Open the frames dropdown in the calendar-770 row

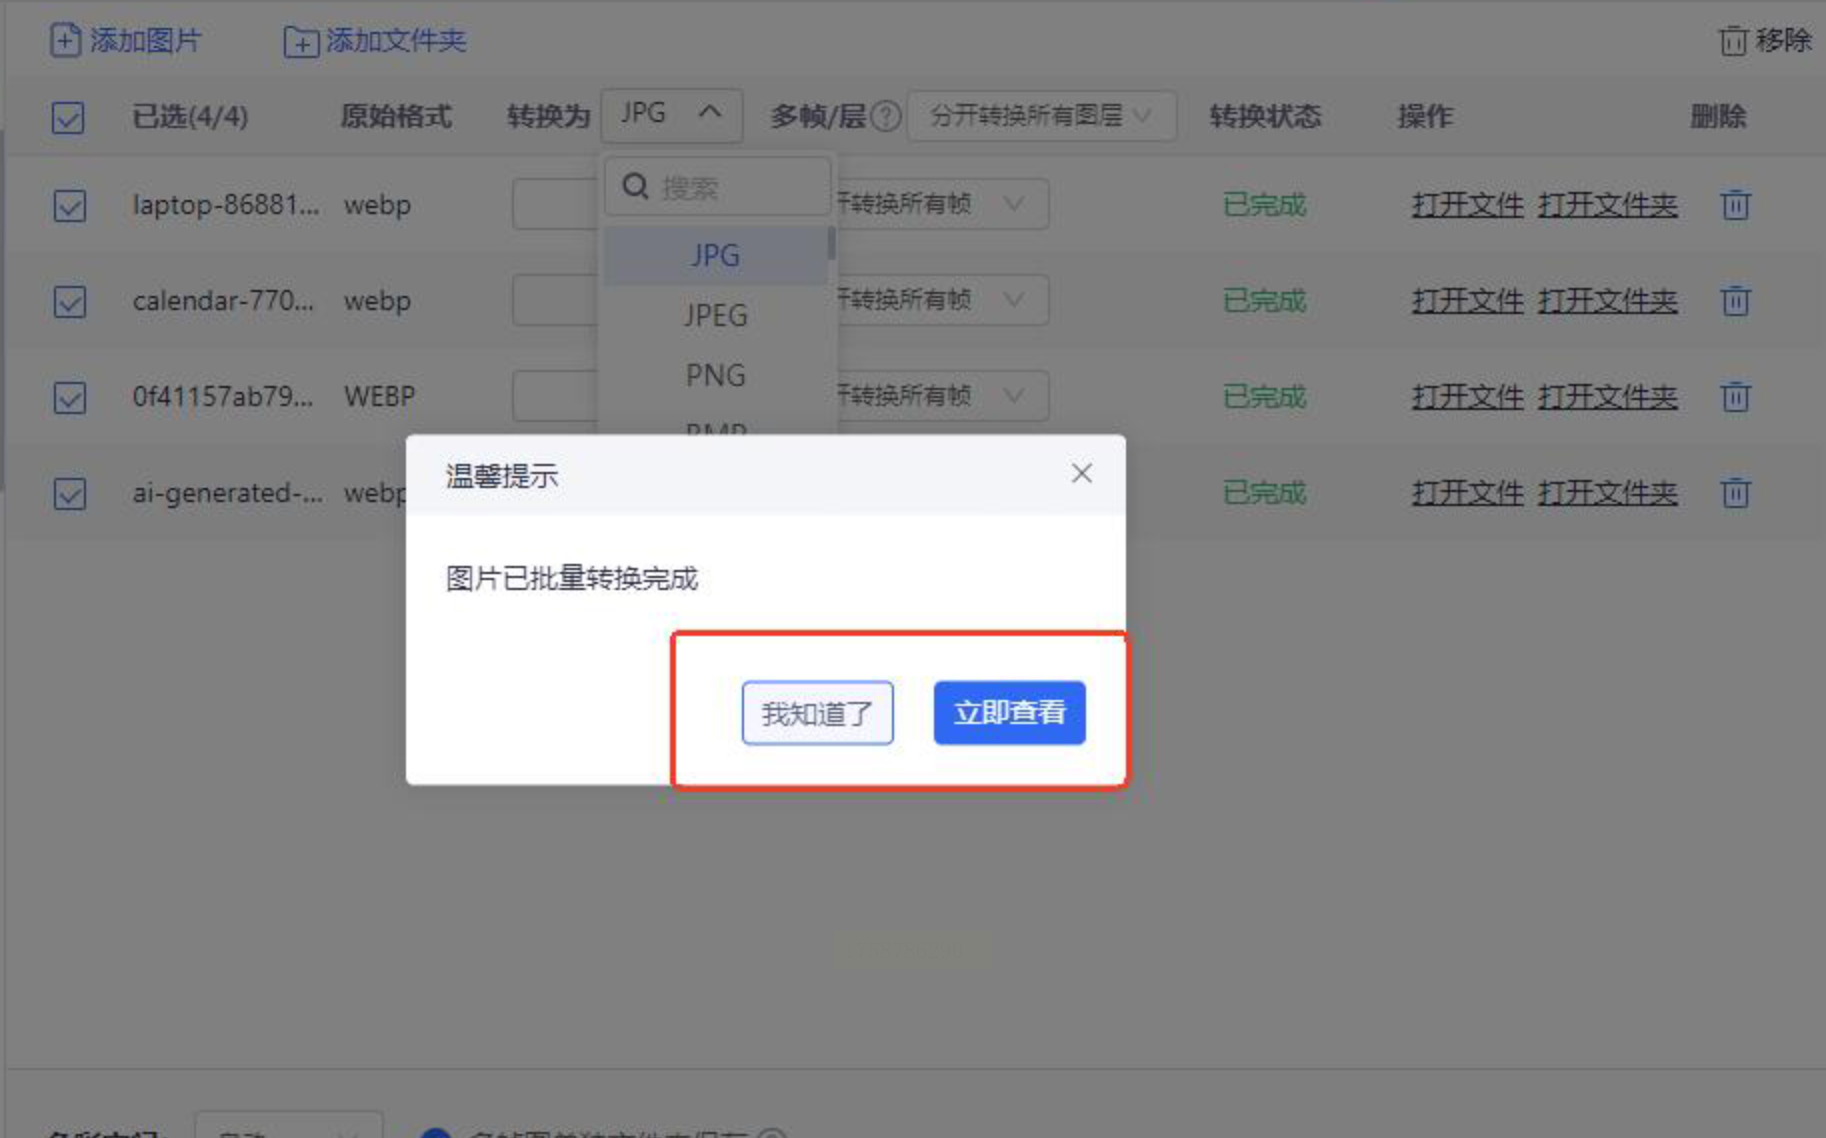(942, 300)
